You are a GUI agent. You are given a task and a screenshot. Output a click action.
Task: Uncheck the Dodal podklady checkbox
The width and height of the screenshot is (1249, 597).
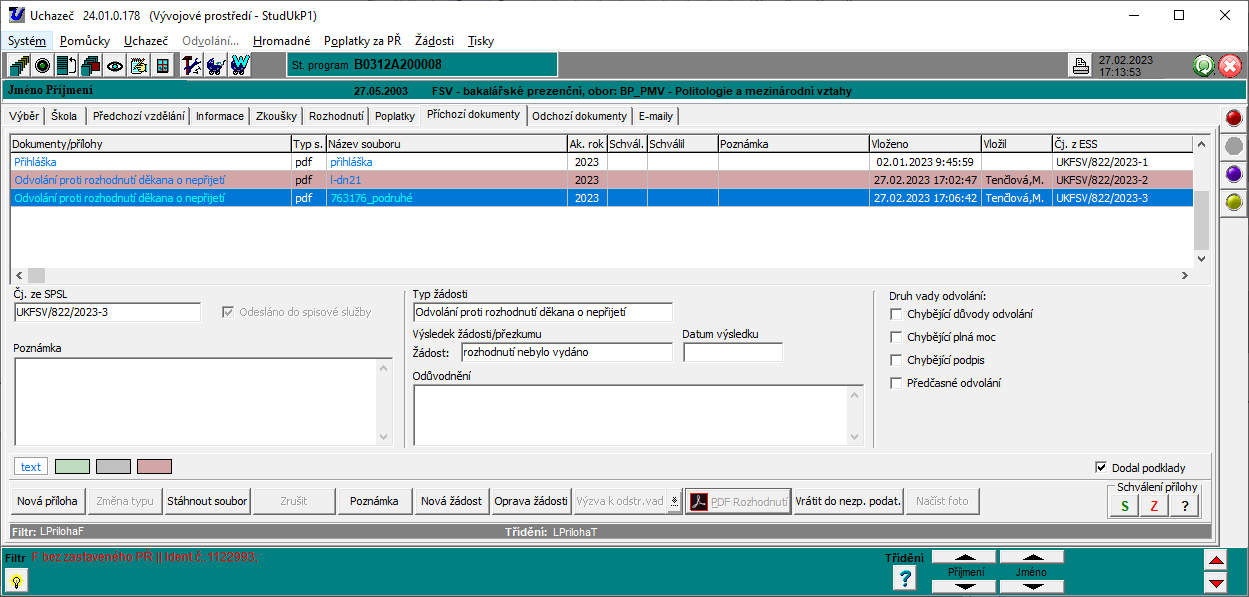pyautogui.click(x=1101, y=467)
